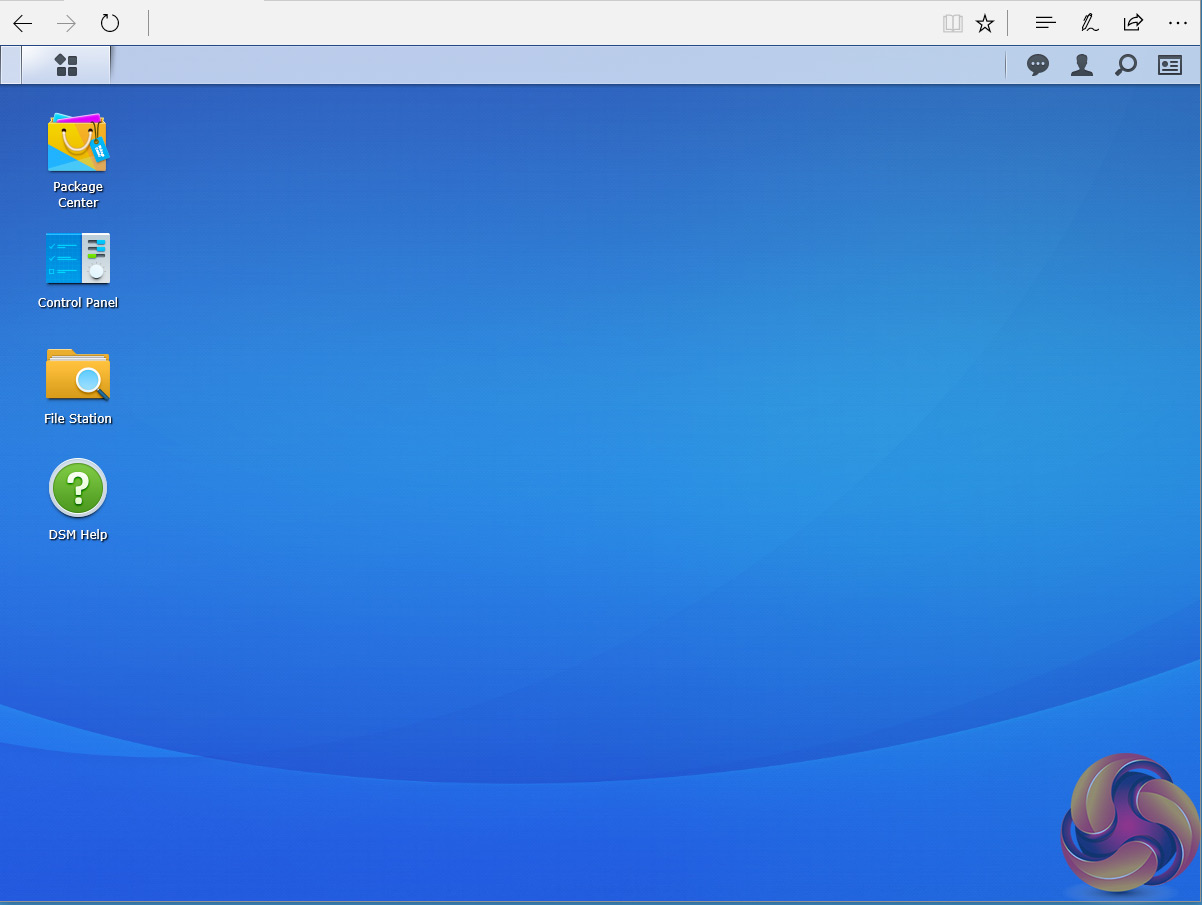Select the File Station label text
The image size is (1202, 905).
click(x=78, y=419)
